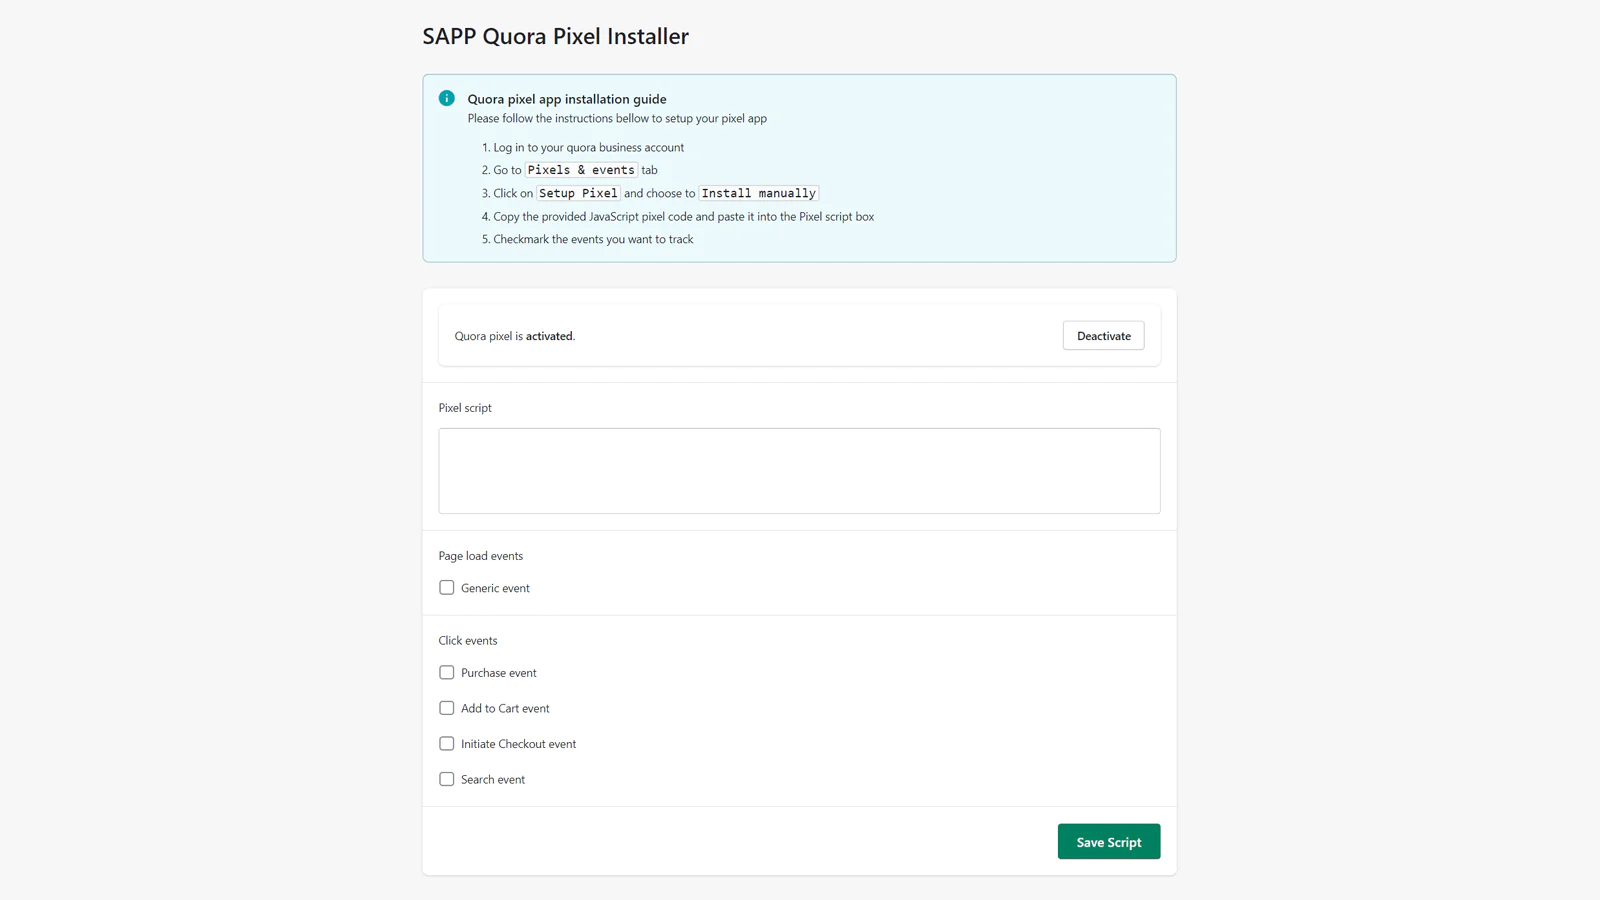Image resolution: width=1600 pixels, height=900 pixels.
Task: Click the info icon in installation guide banner
Action: tap(446, 98)
